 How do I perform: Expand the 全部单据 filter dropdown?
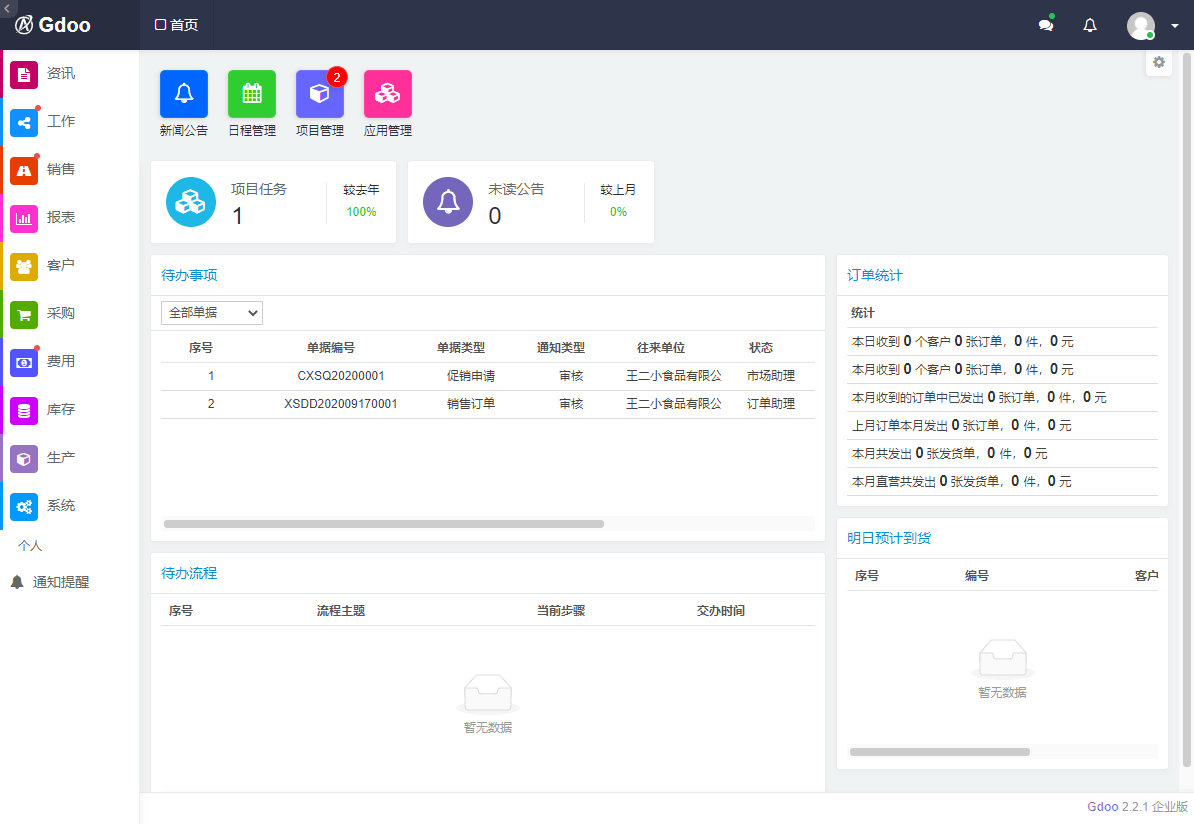[x=212, y=313]
